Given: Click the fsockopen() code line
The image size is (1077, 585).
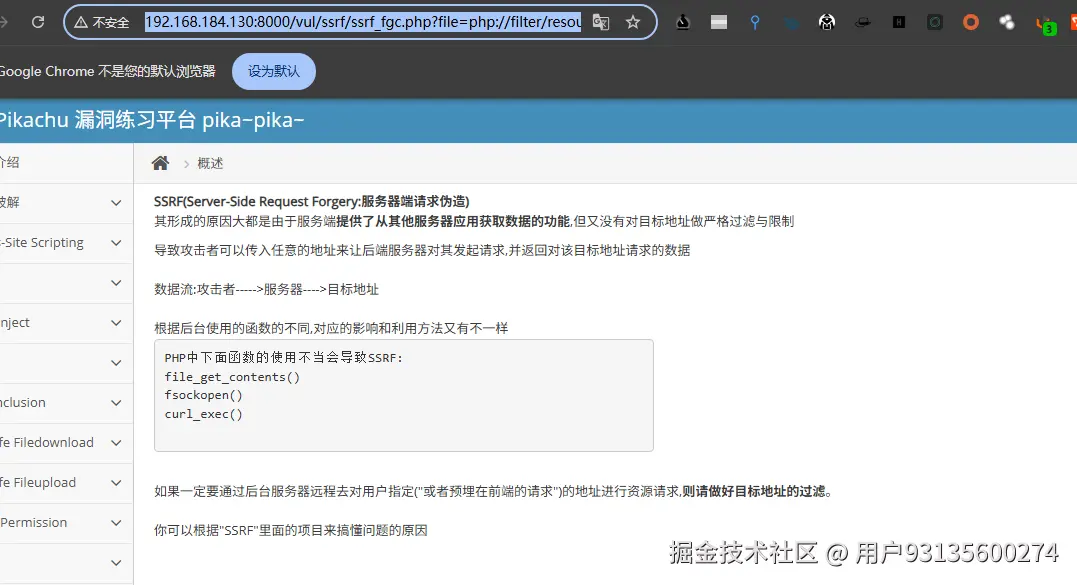Looking at the screenshot, I should click(203, 395).
